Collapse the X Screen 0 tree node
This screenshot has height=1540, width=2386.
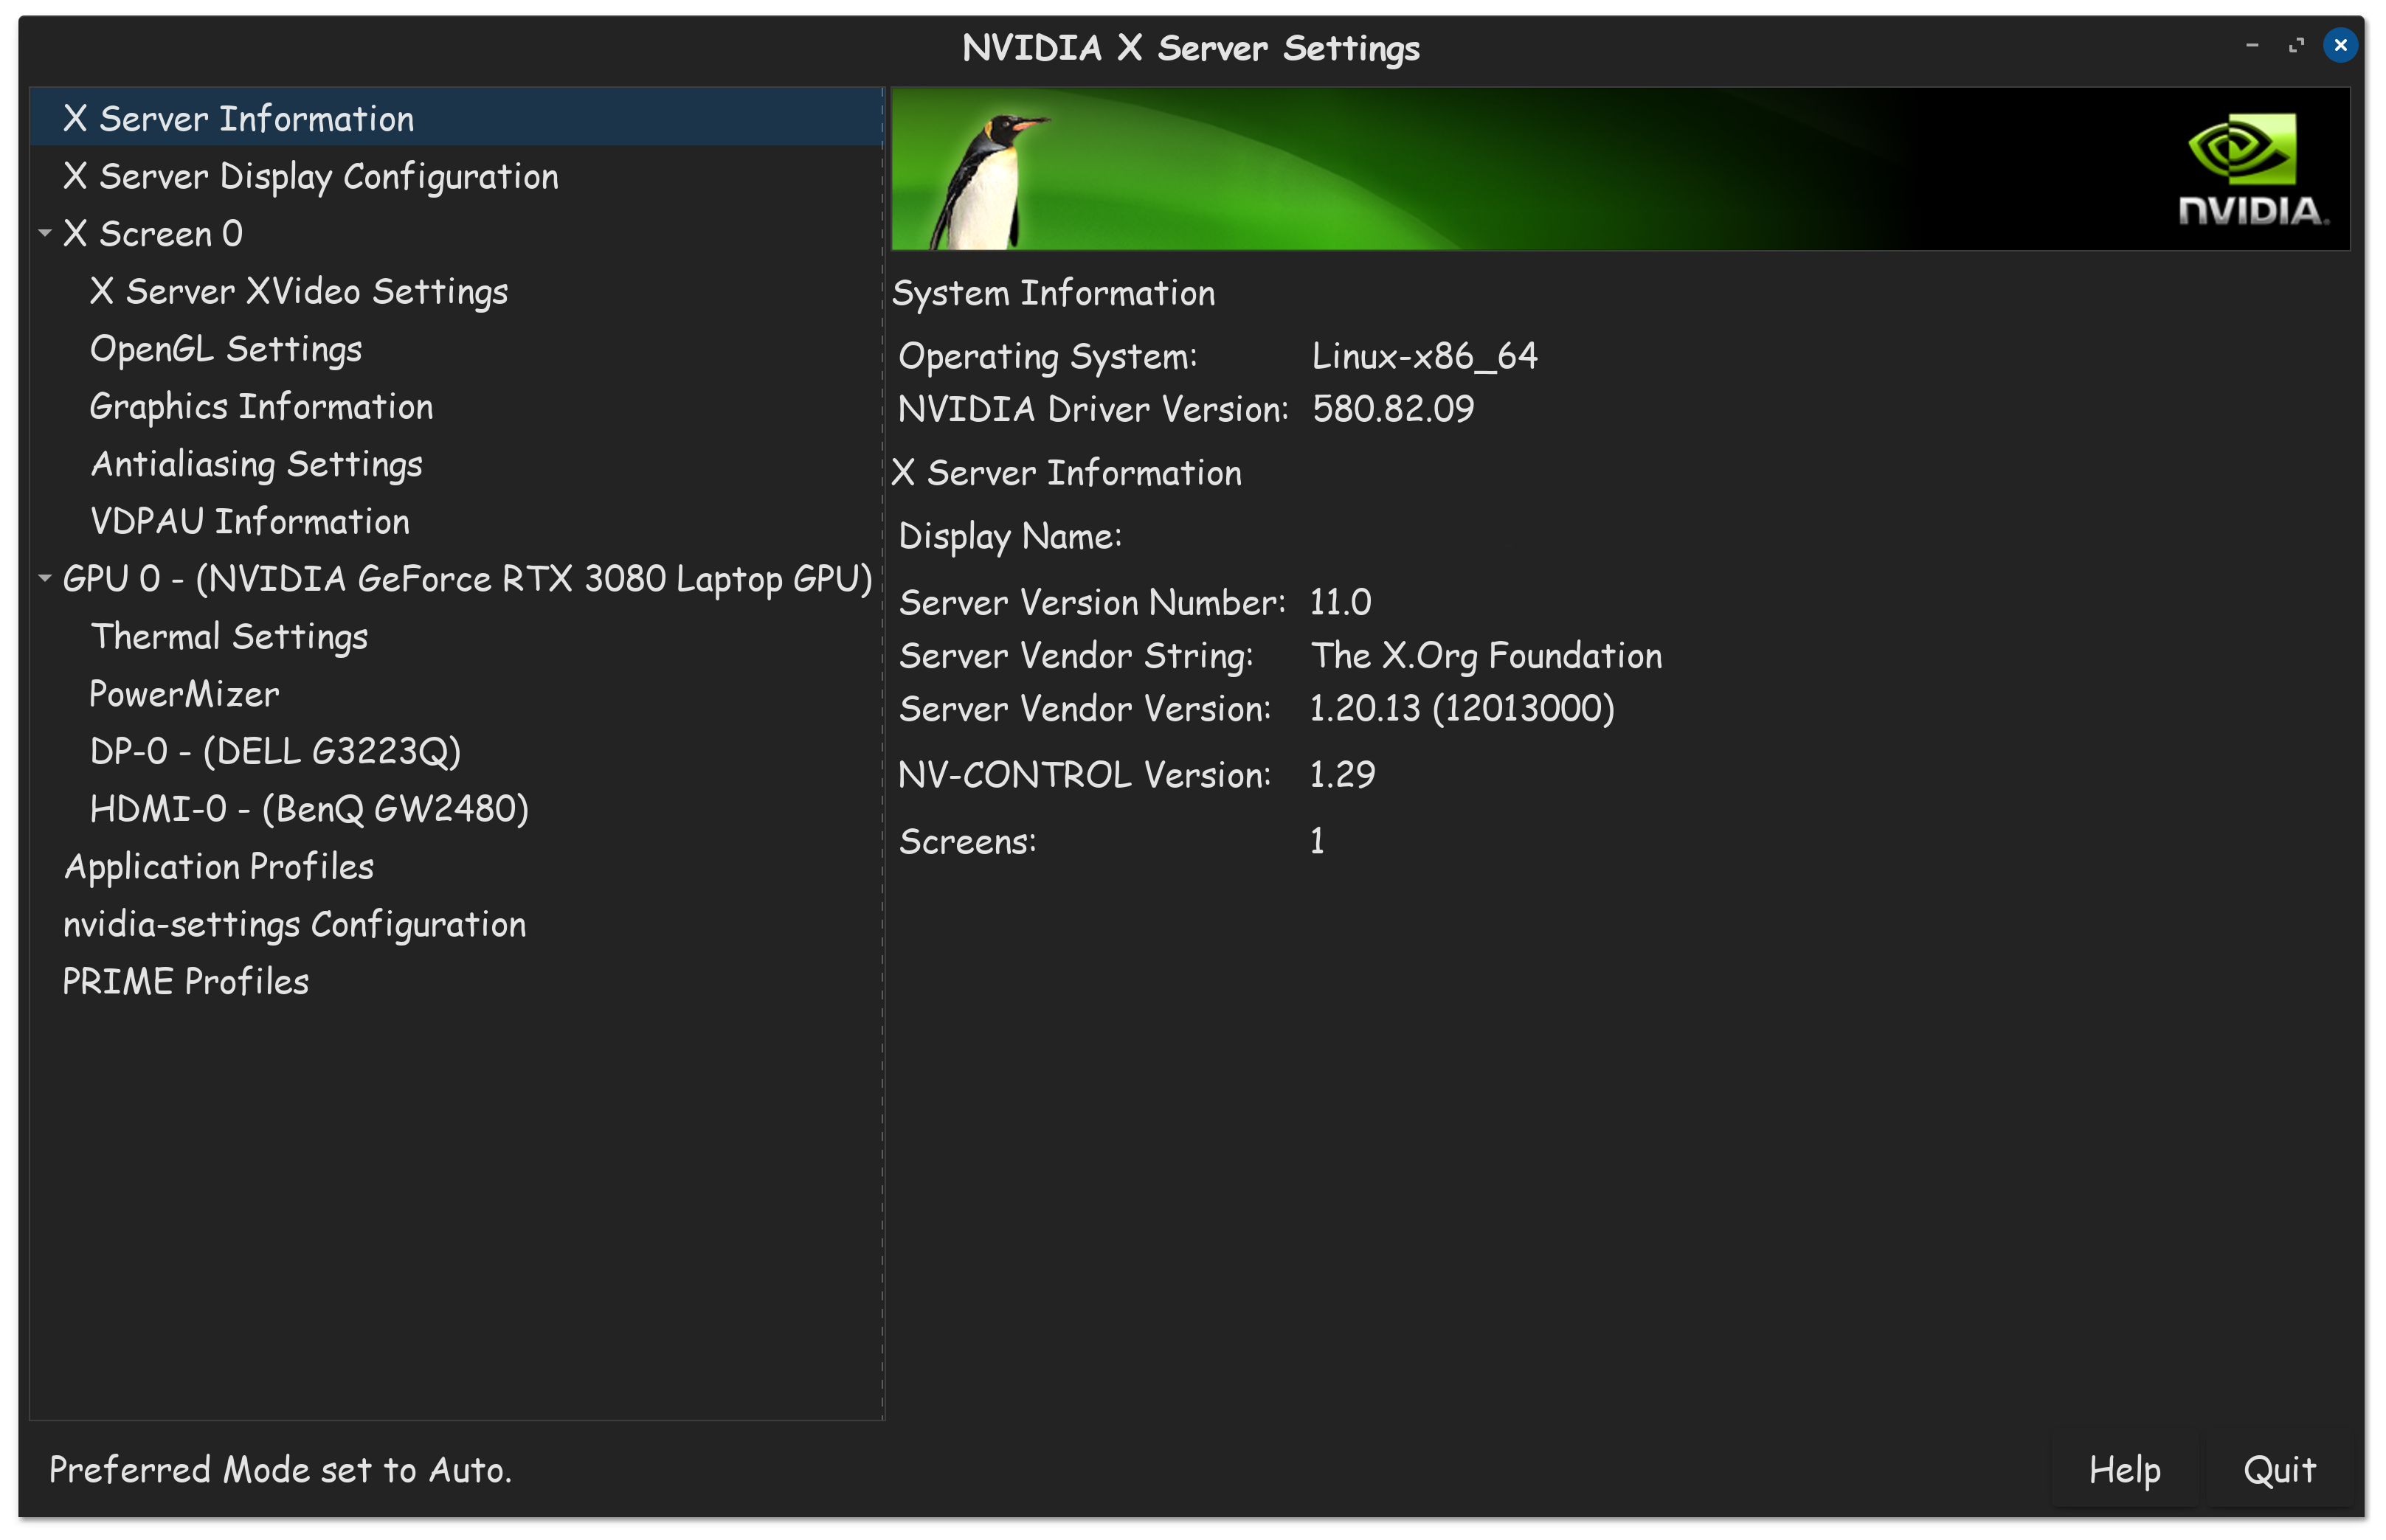pos(45,233)
